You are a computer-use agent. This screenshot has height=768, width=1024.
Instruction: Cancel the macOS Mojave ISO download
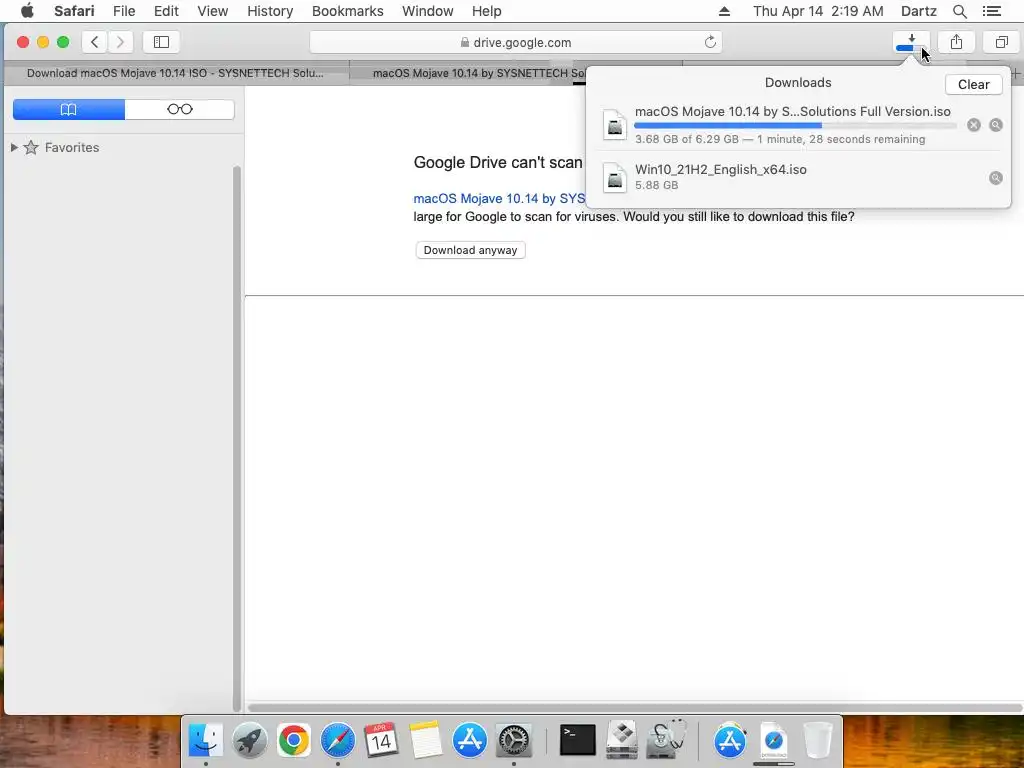[973, 125]
